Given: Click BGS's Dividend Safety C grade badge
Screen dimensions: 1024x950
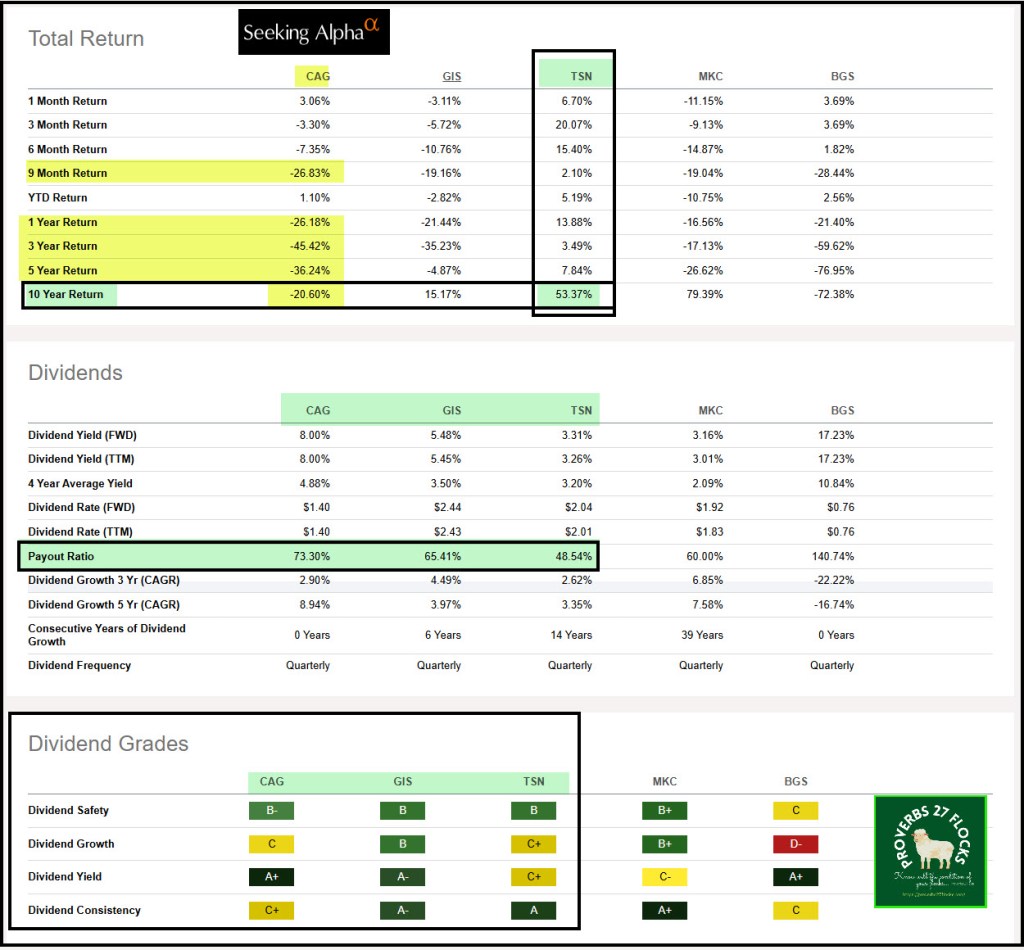Looking at the screenshot, I should (x=796, y=811).
